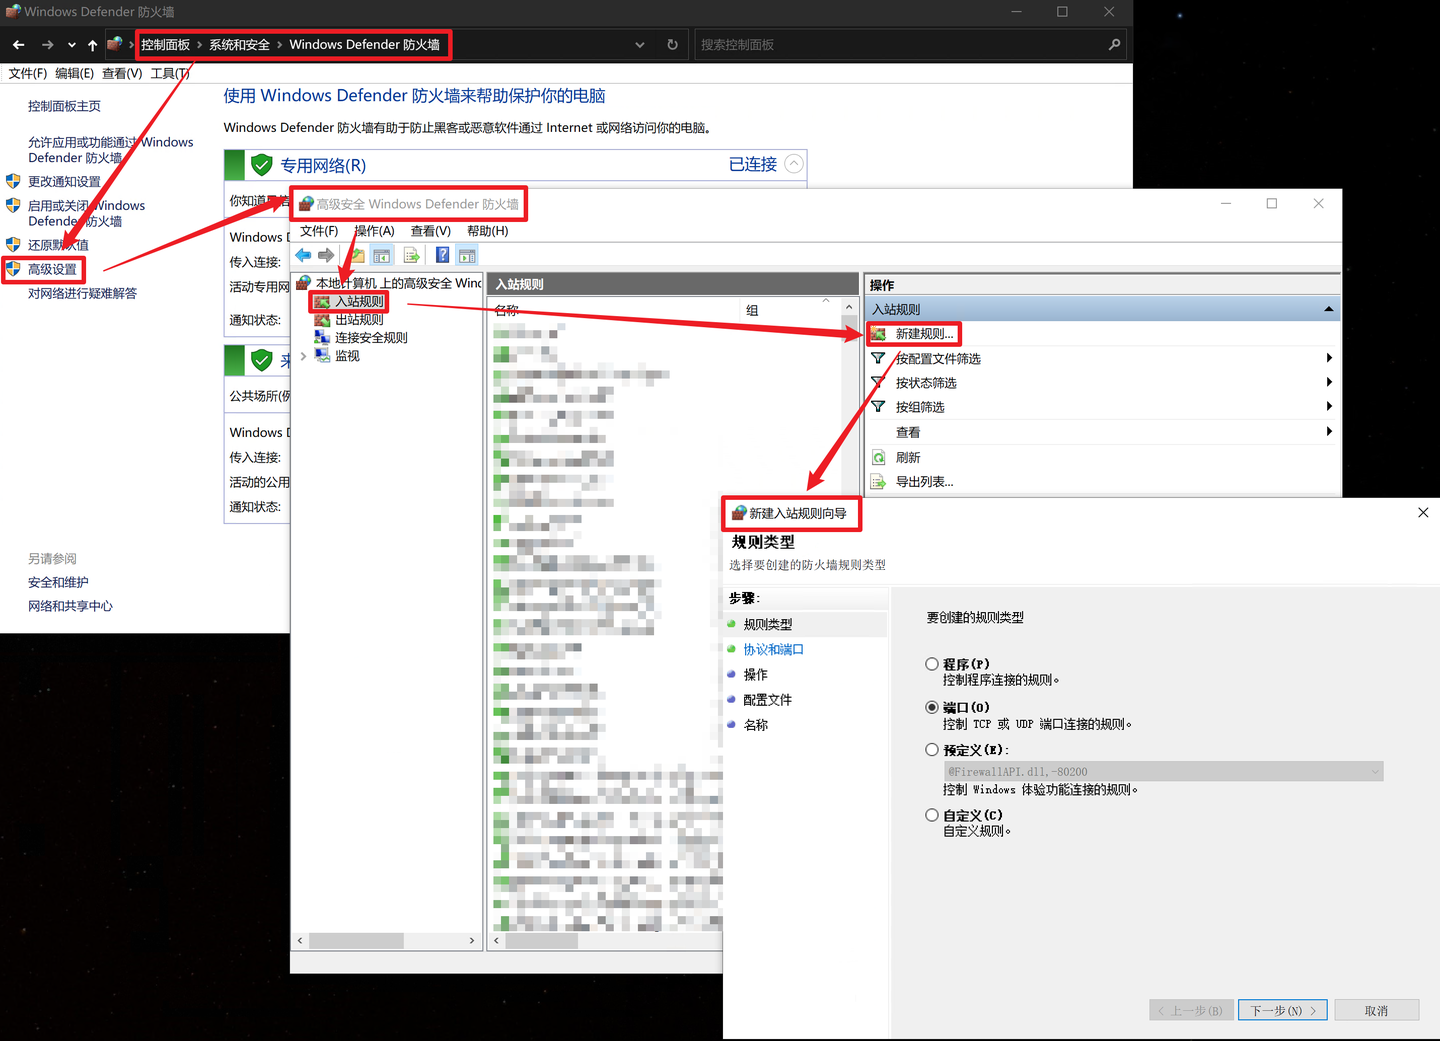
Task: Click the up-one-level folder icon in the console toolbar
Action: (357, 255)
